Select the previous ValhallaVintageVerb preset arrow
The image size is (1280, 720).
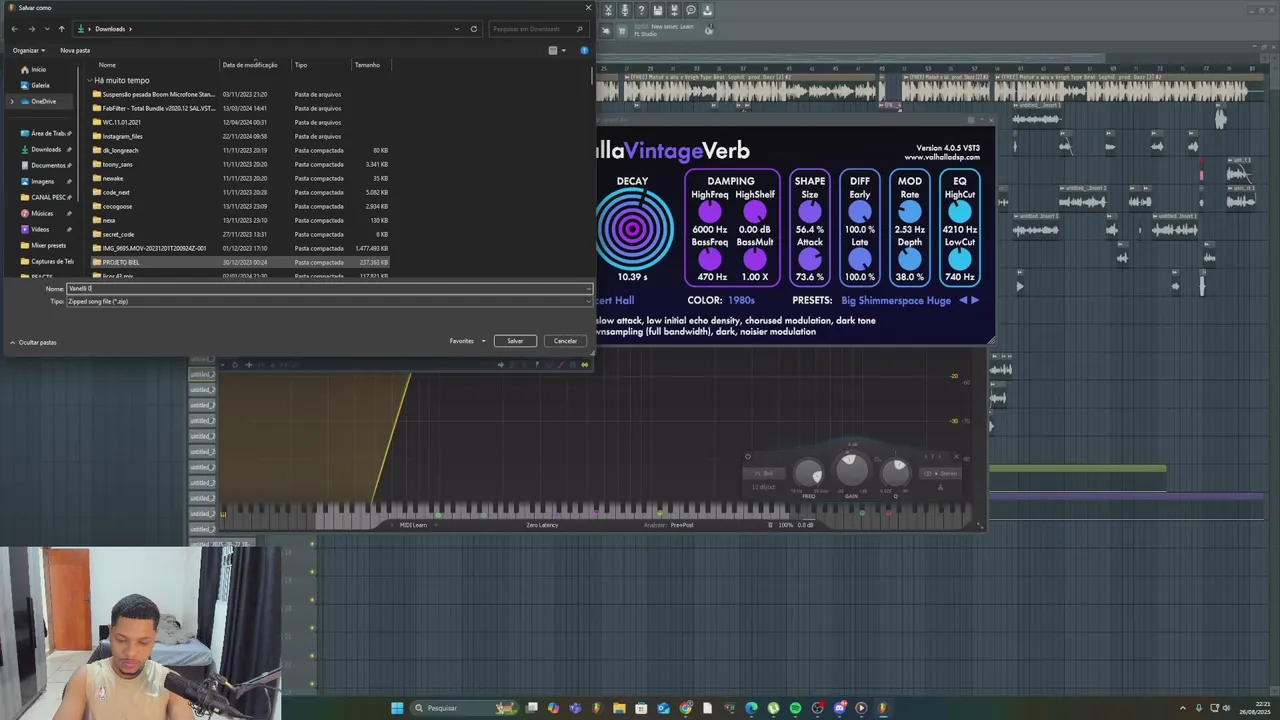coord(964,300)
